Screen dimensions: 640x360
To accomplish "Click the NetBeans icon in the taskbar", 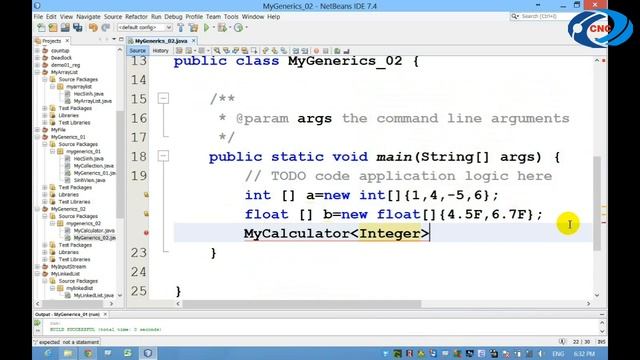I will pos(148,353).
